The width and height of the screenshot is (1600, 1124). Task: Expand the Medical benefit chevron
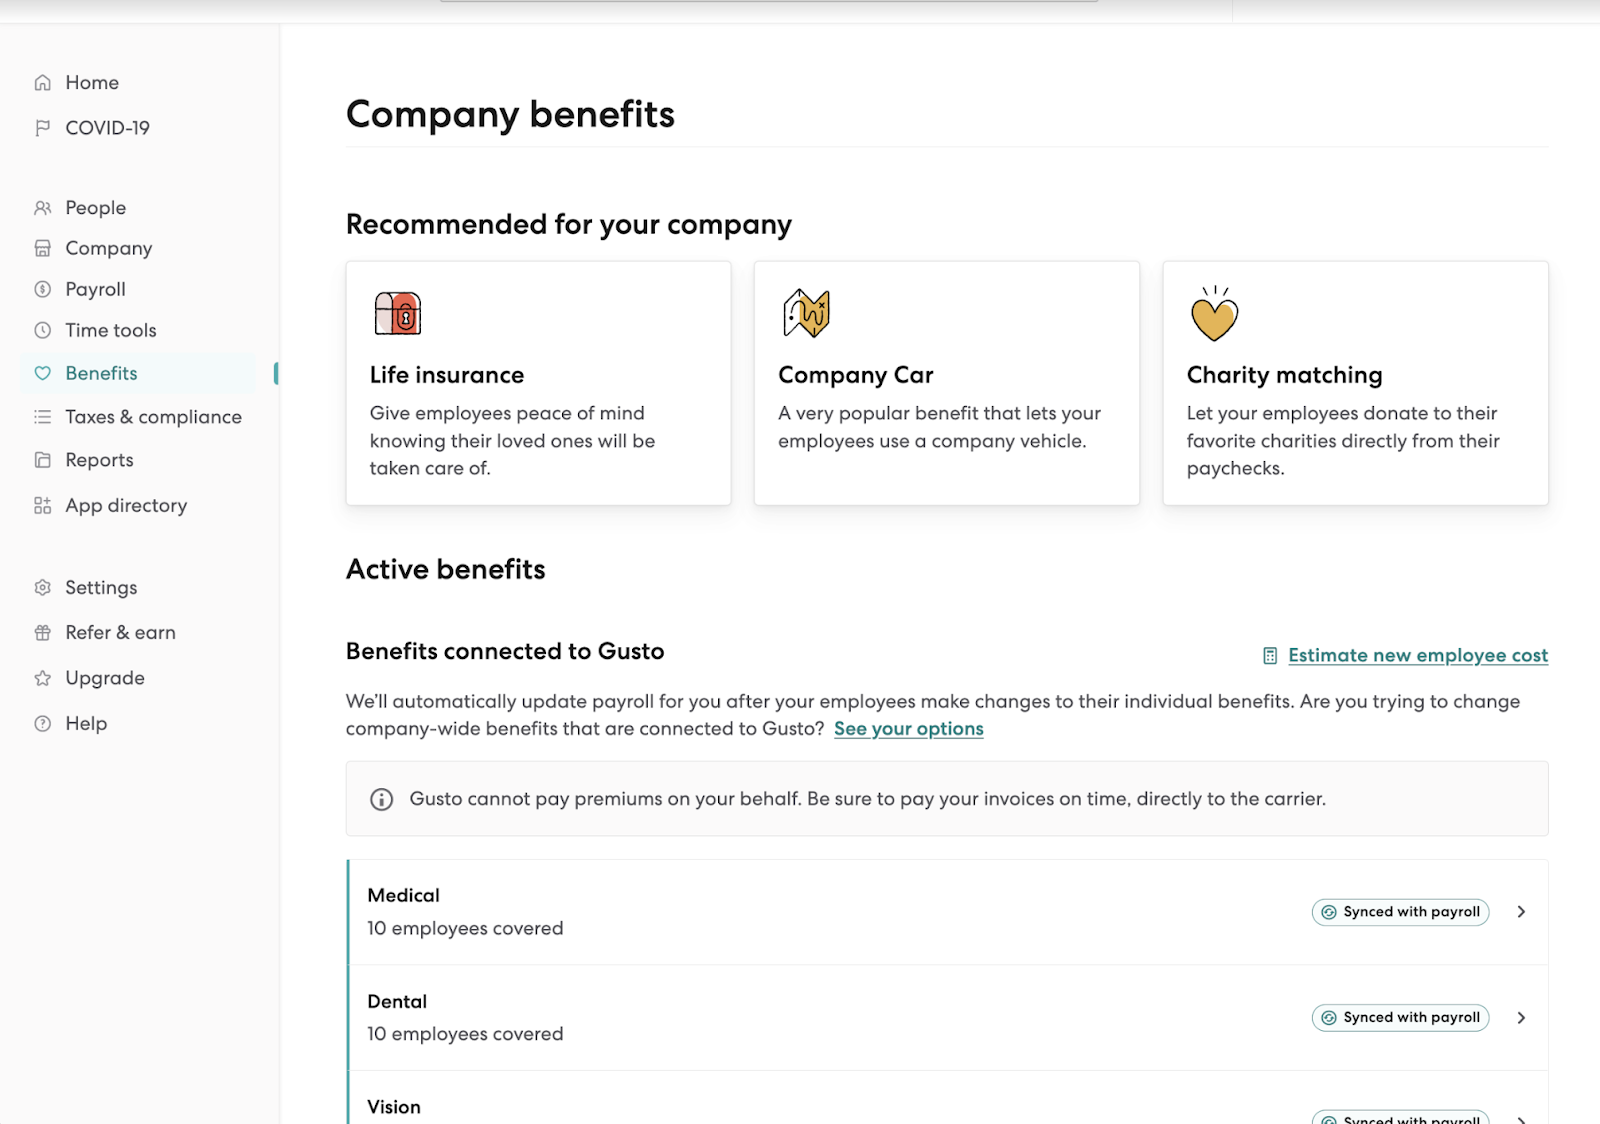pyautogui.click(x=1521, y=912)
